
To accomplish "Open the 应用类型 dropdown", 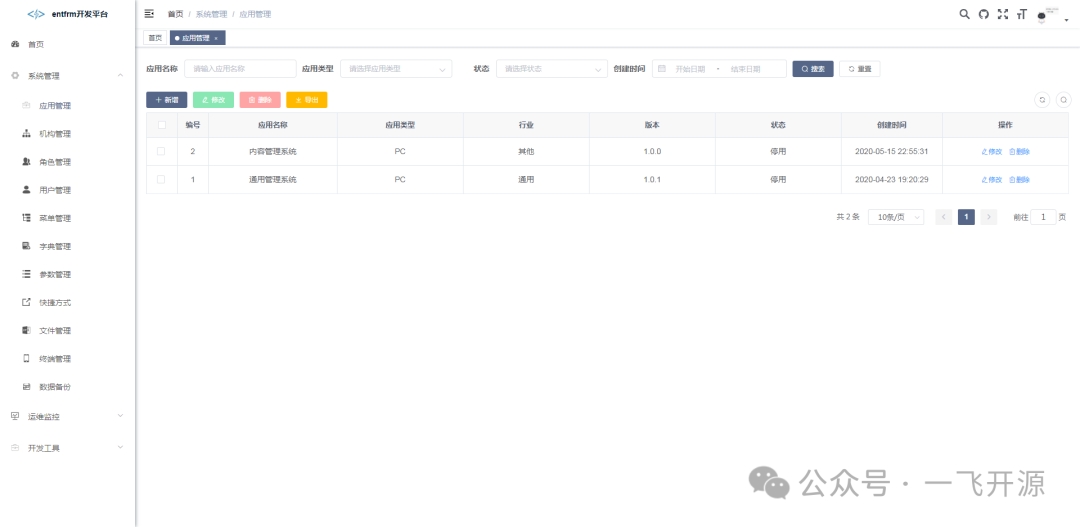I will click(396, 69).
